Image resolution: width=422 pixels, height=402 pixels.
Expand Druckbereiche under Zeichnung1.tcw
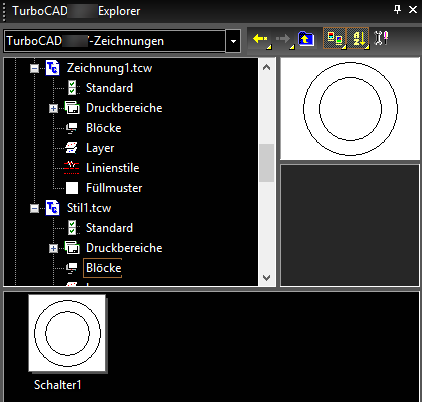point(53,108)
